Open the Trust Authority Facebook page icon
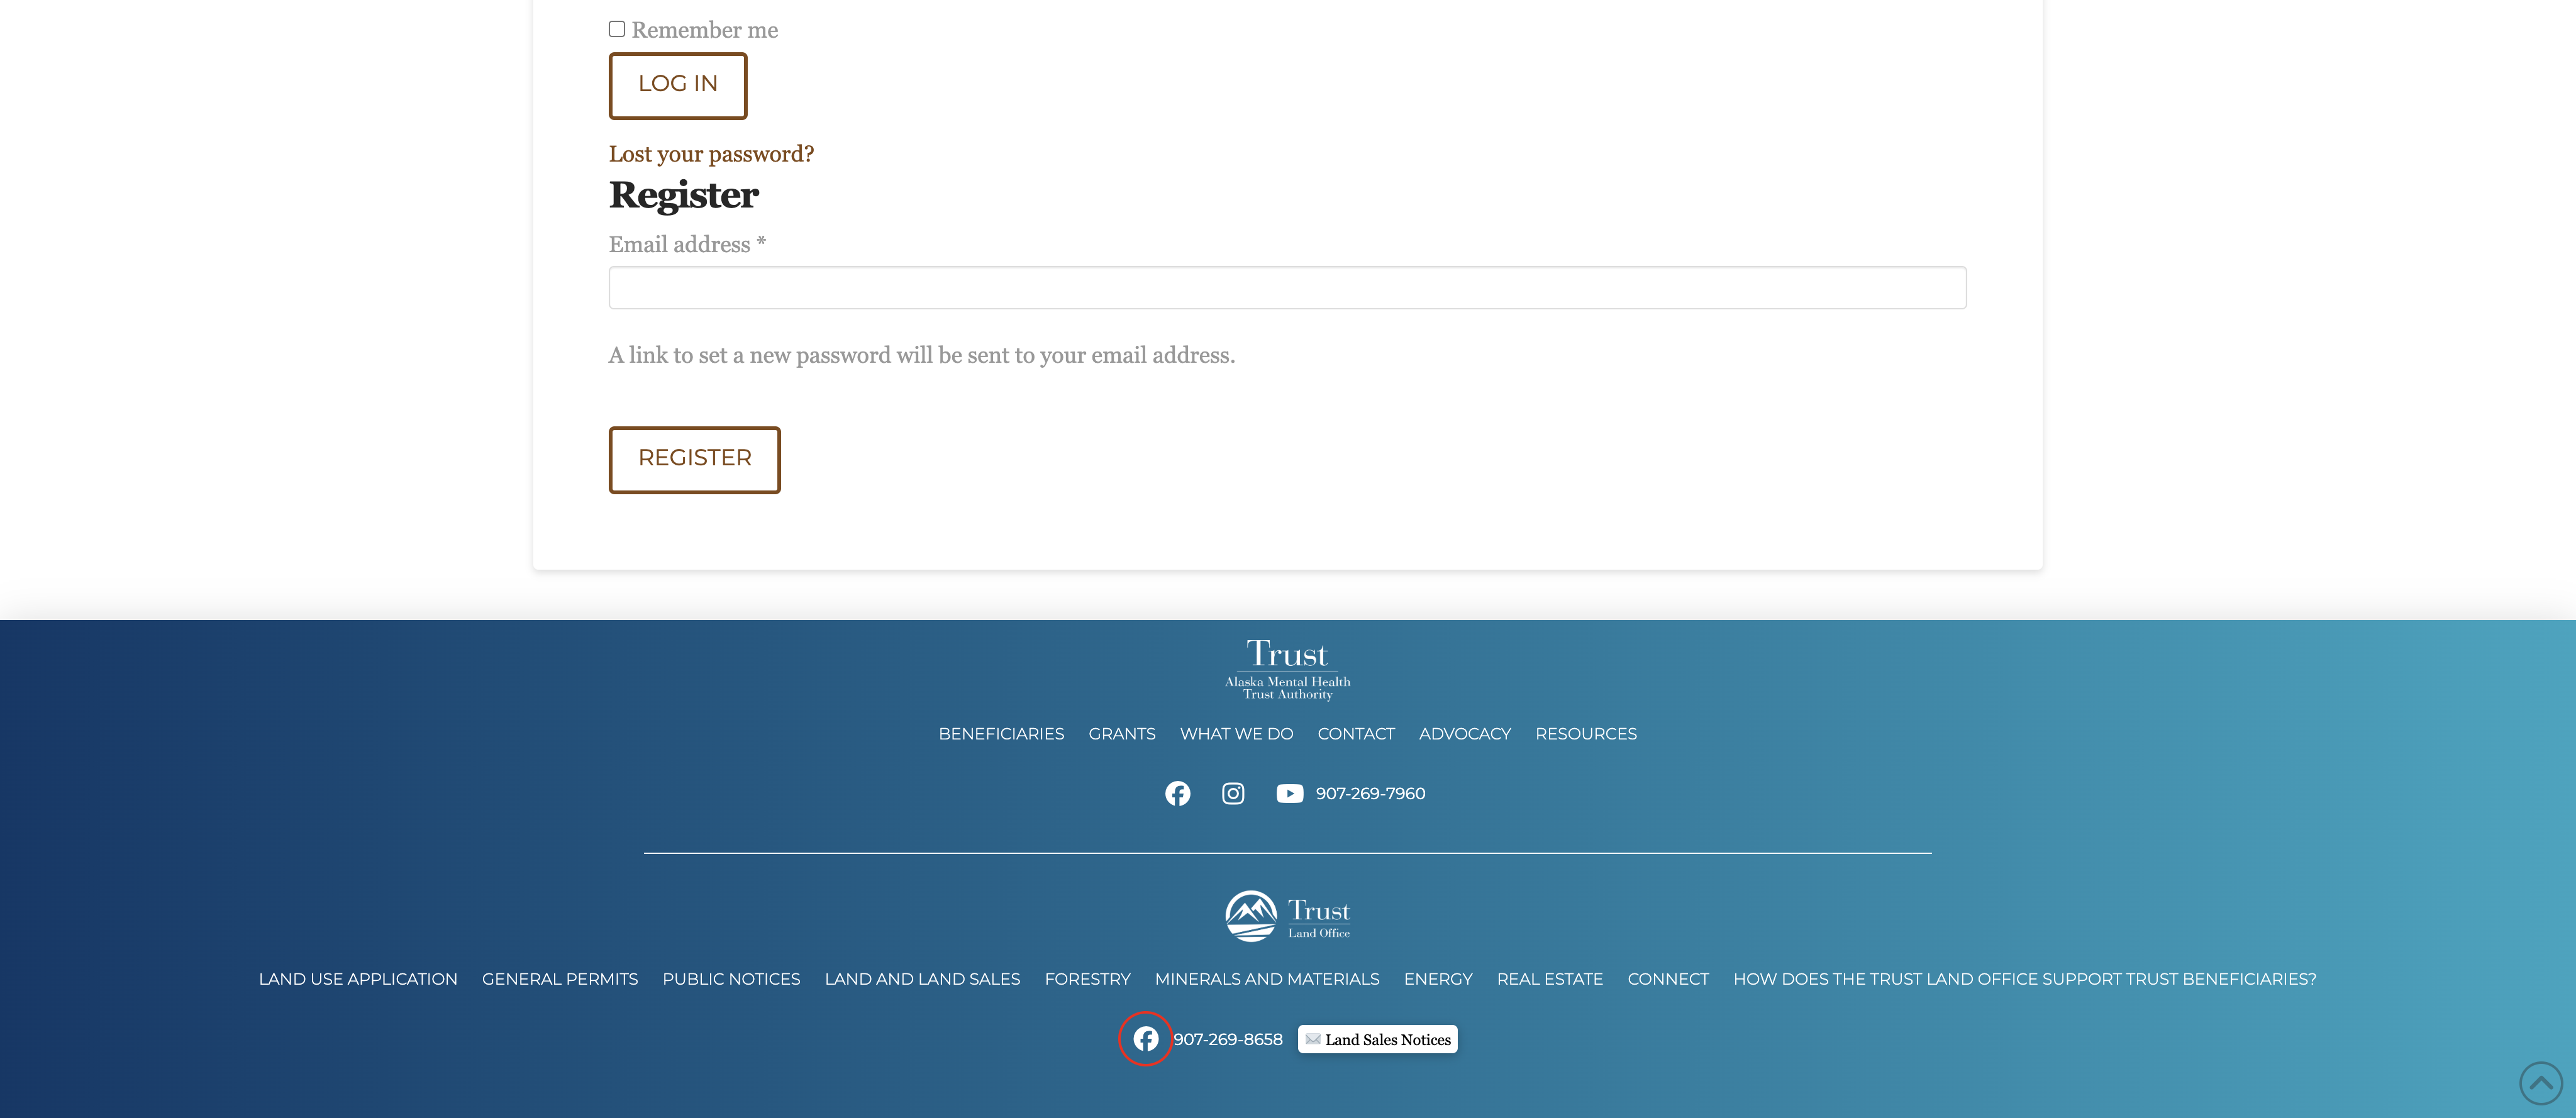 1177,793
